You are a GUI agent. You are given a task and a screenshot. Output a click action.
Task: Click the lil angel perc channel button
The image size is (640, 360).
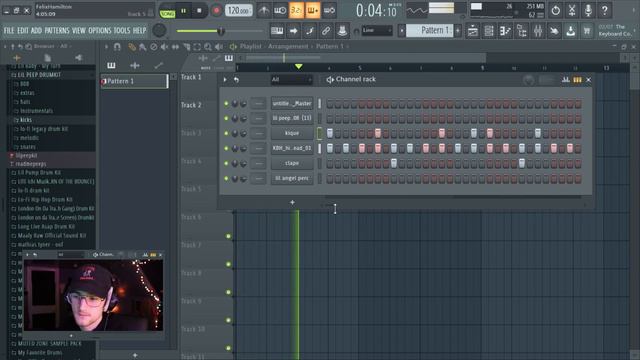click(292, 178)
